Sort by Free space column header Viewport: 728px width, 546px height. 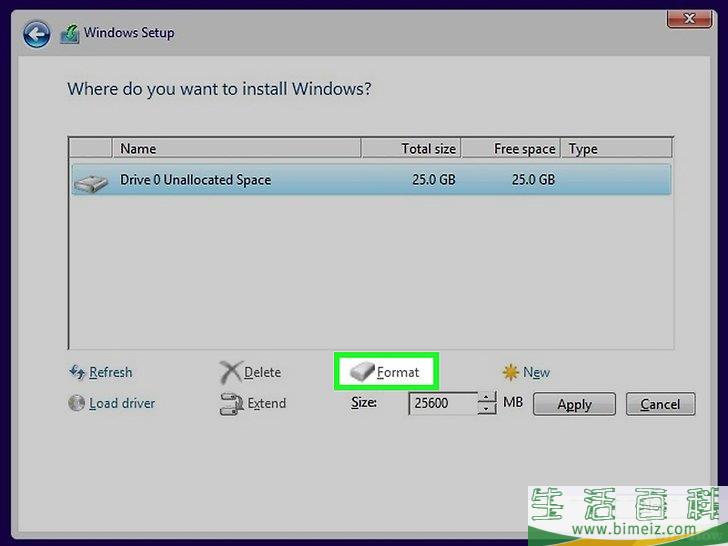[511, 148]
